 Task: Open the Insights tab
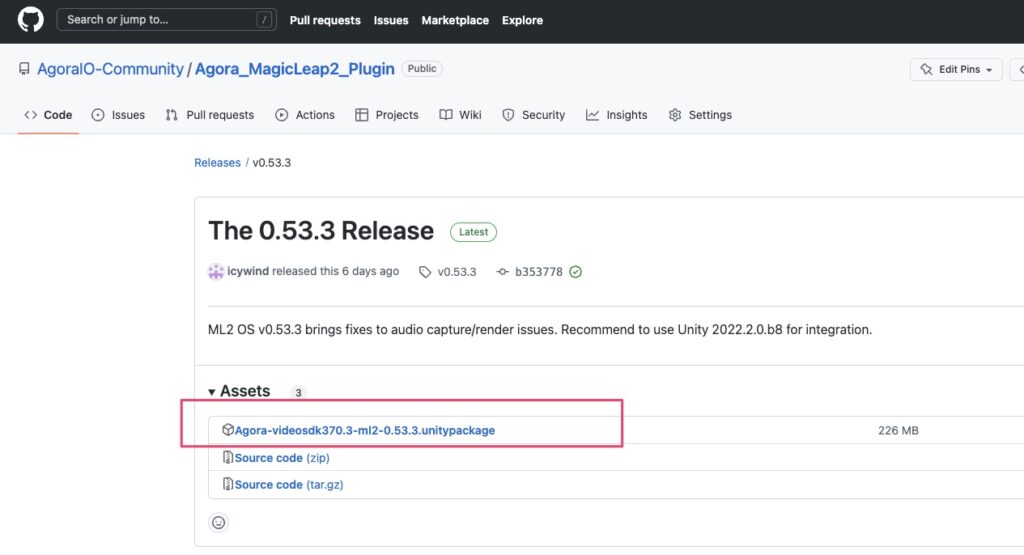616,115
